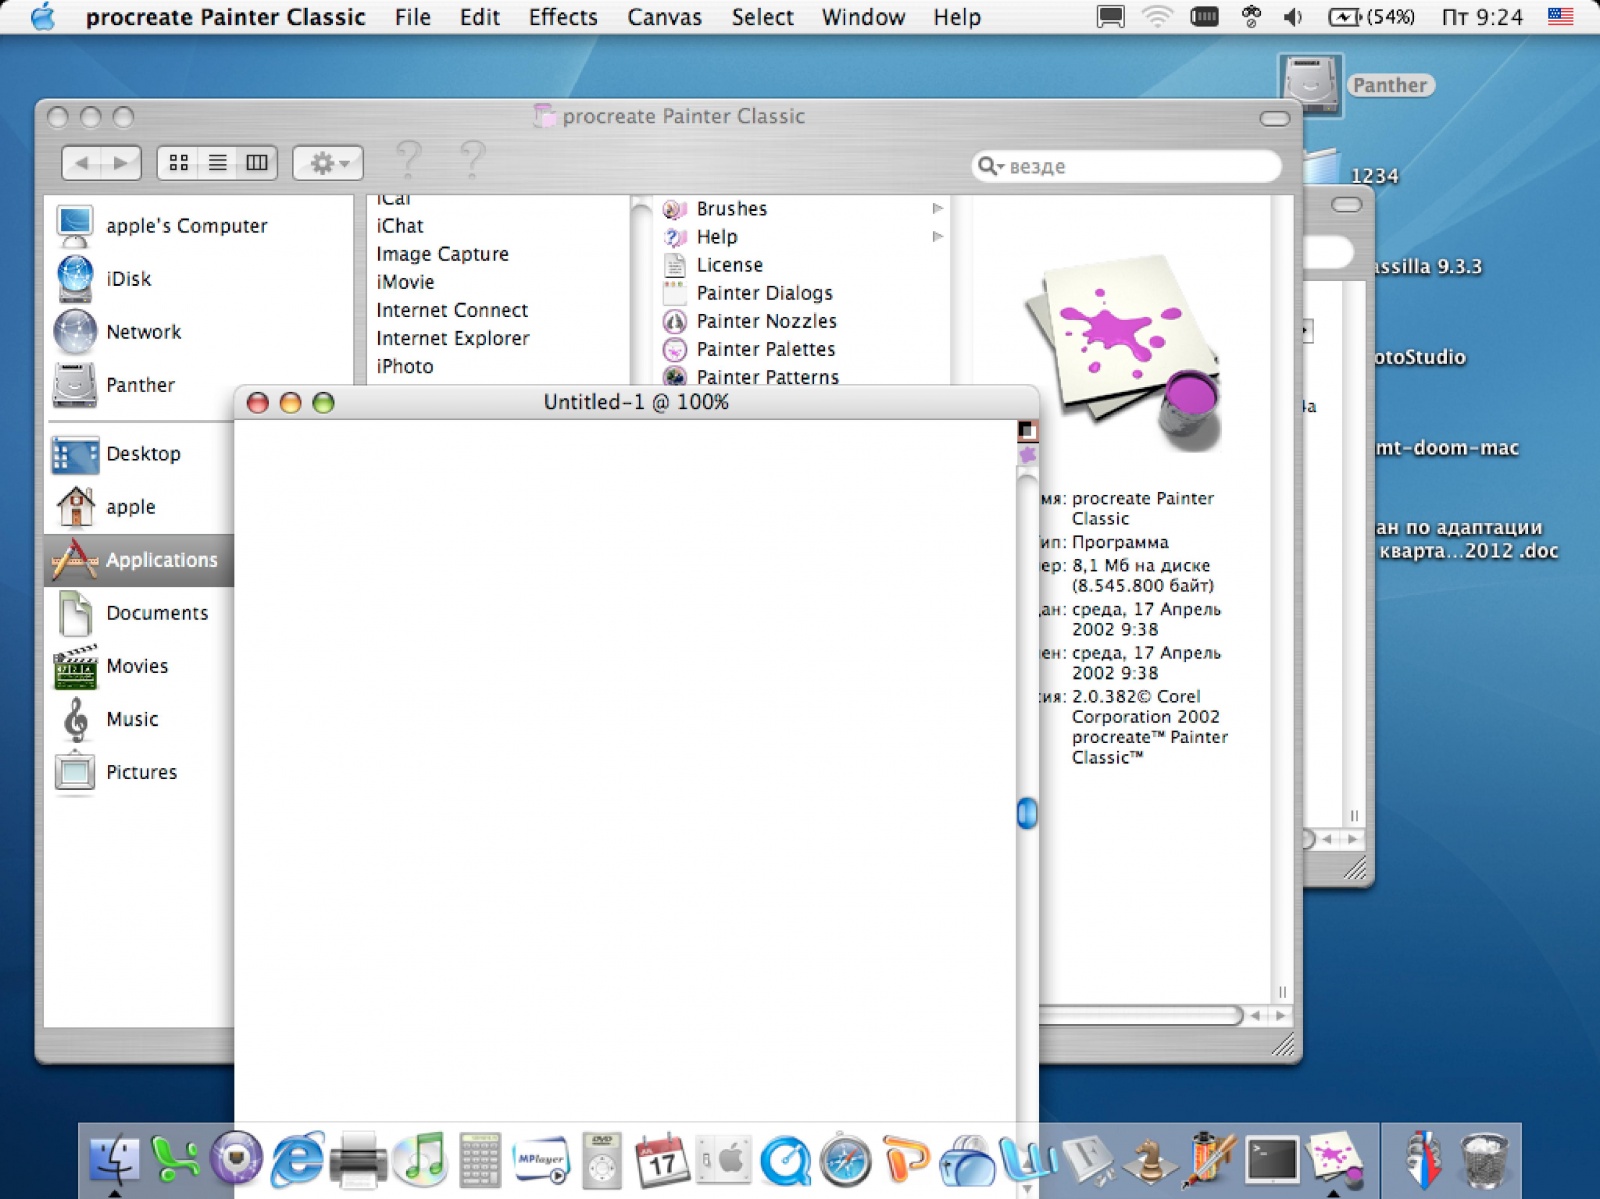This screenshot has width=1600, height=1199.
Task: Click the search field labeled везде
Action: tap(1126, 166)
